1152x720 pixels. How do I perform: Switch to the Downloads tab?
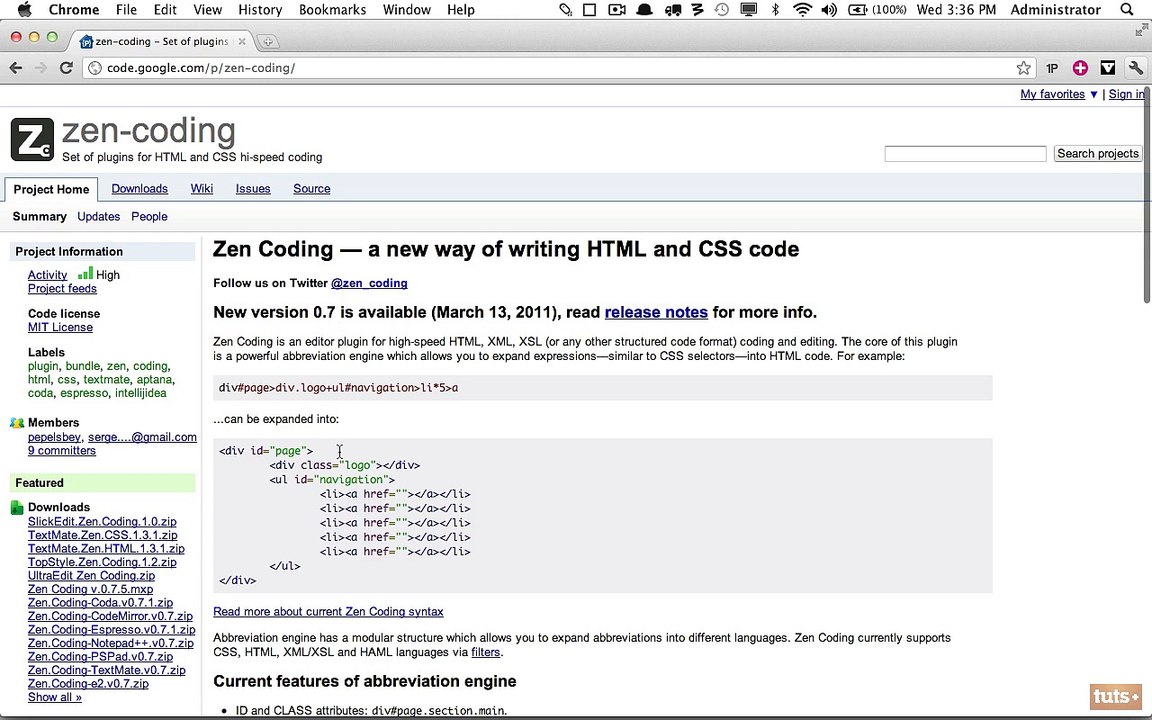point(140,189)
